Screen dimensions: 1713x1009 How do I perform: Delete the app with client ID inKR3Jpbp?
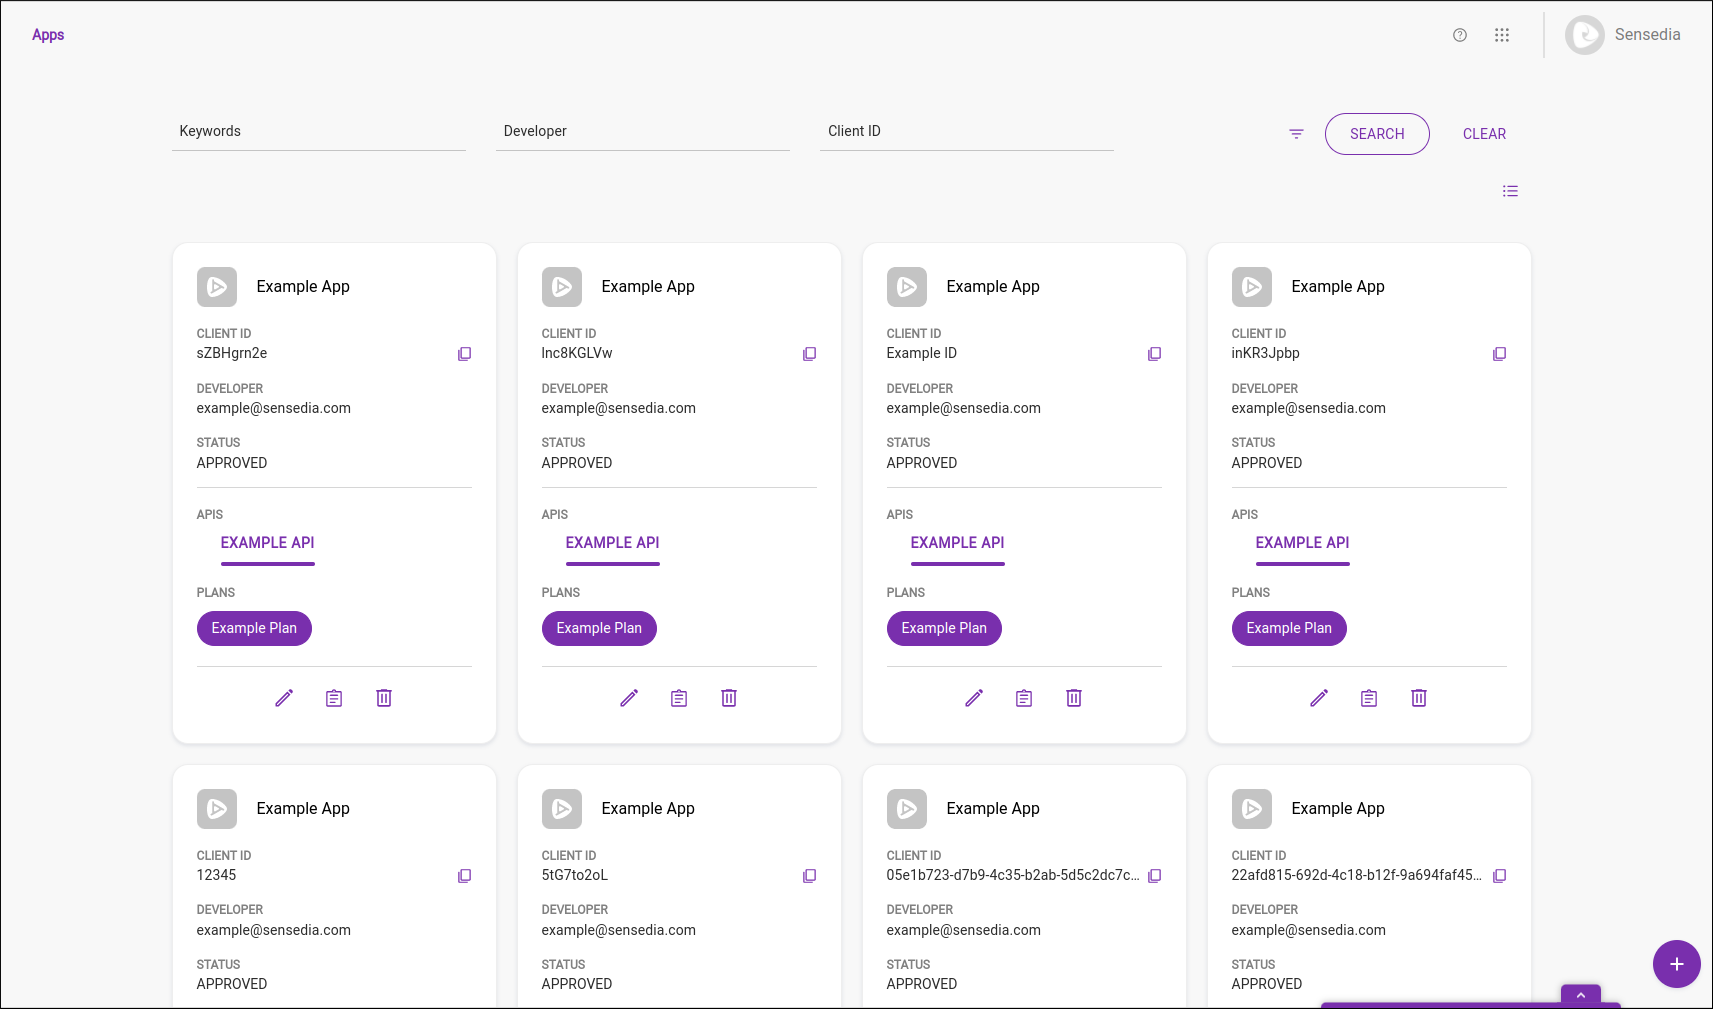(1418, 698)
